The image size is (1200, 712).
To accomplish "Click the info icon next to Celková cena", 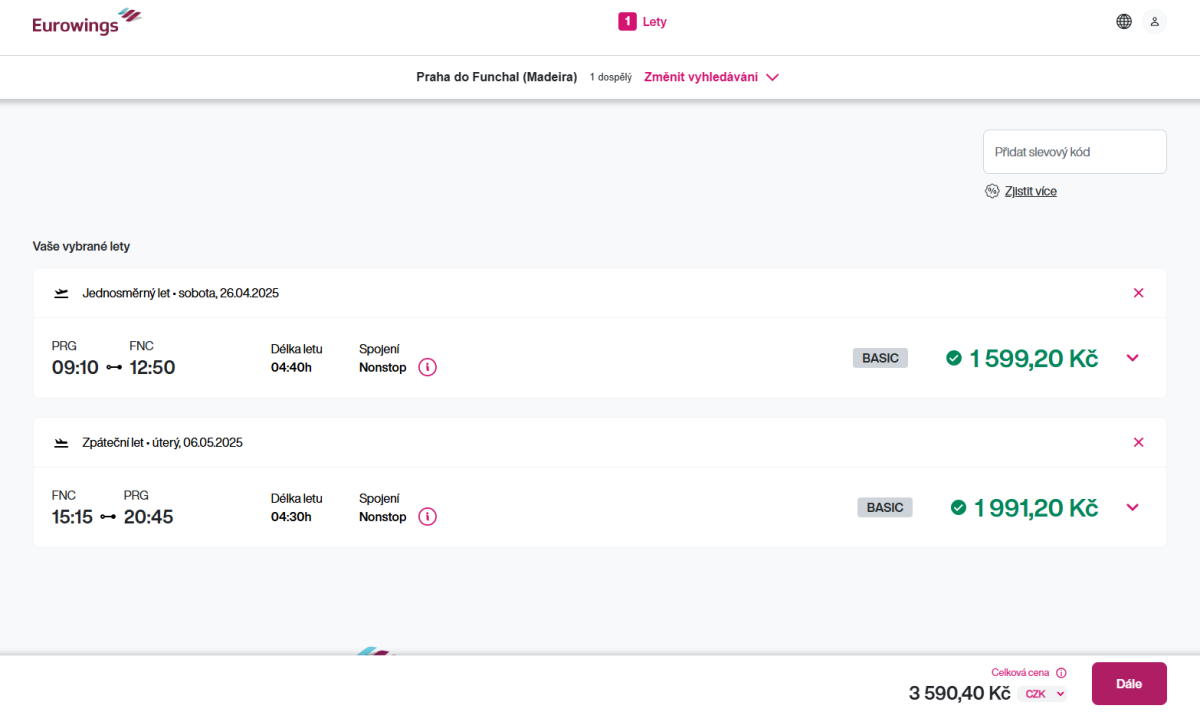I will [1061, 673].
